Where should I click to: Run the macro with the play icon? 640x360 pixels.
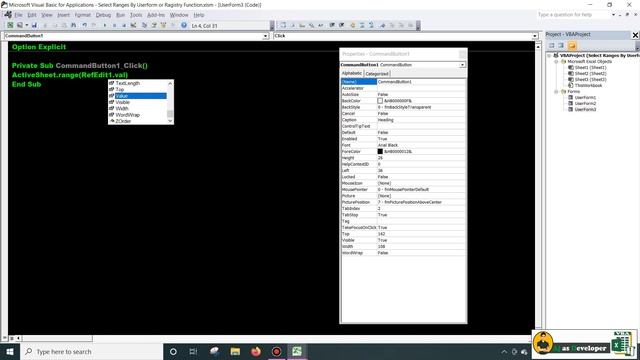click(x=104, y=25)
